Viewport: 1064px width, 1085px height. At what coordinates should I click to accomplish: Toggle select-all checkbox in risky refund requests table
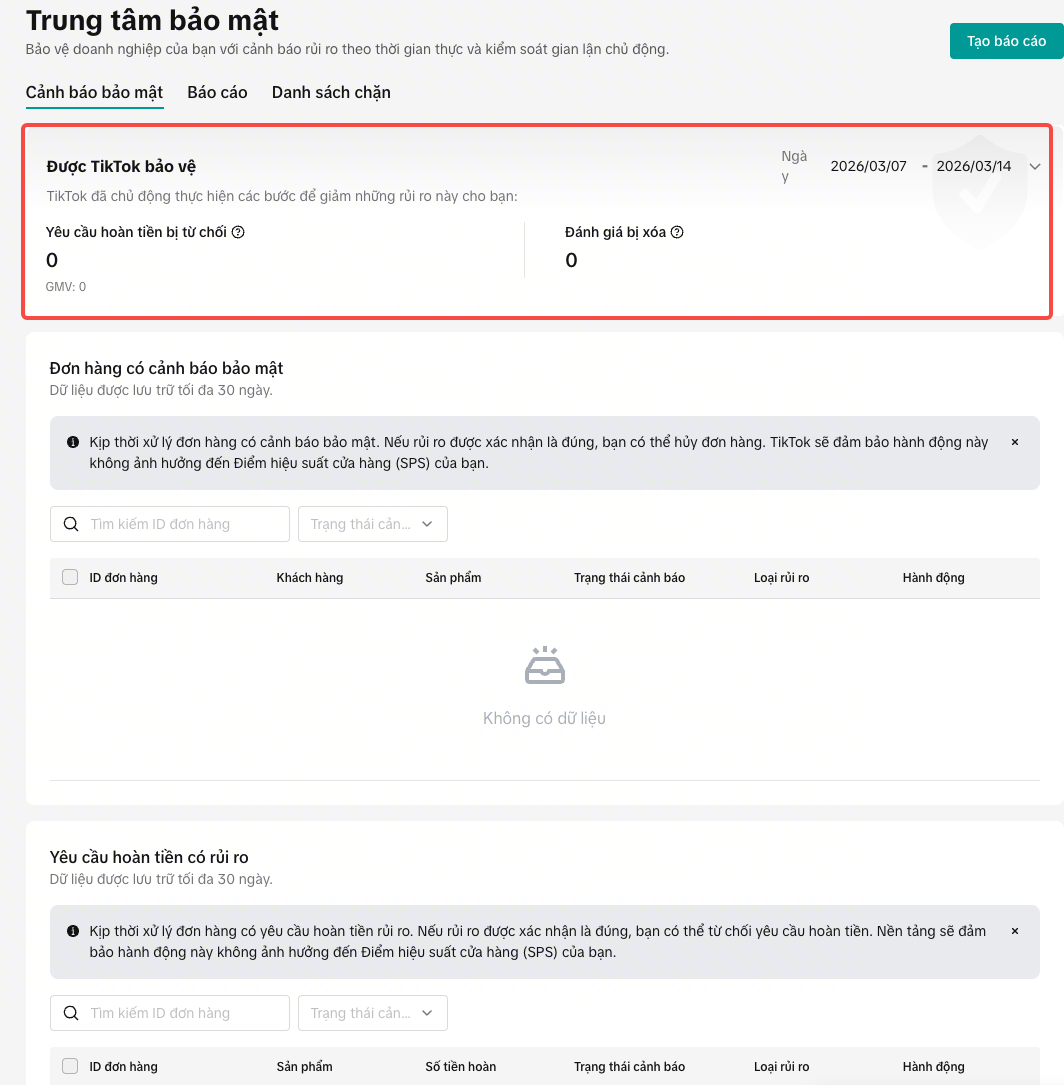click(70, 1066)
